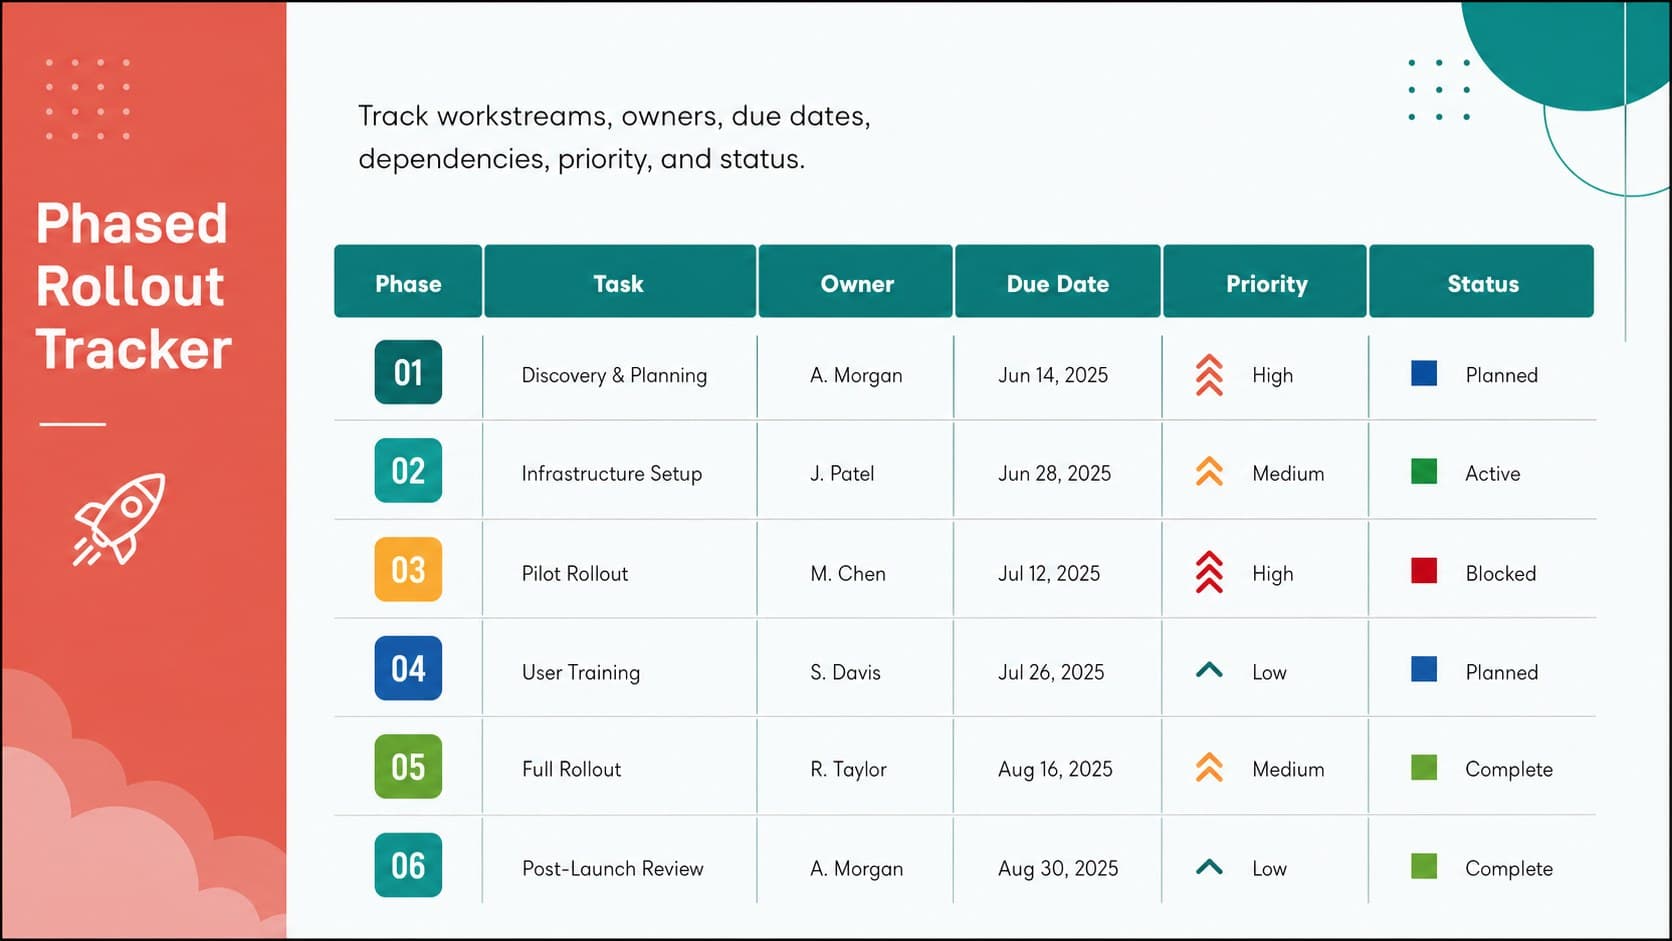The image size is (1672, 941).
Task: Click the red Blocked status swatch
Action: pyautogui.click(x=1424, y=571)
